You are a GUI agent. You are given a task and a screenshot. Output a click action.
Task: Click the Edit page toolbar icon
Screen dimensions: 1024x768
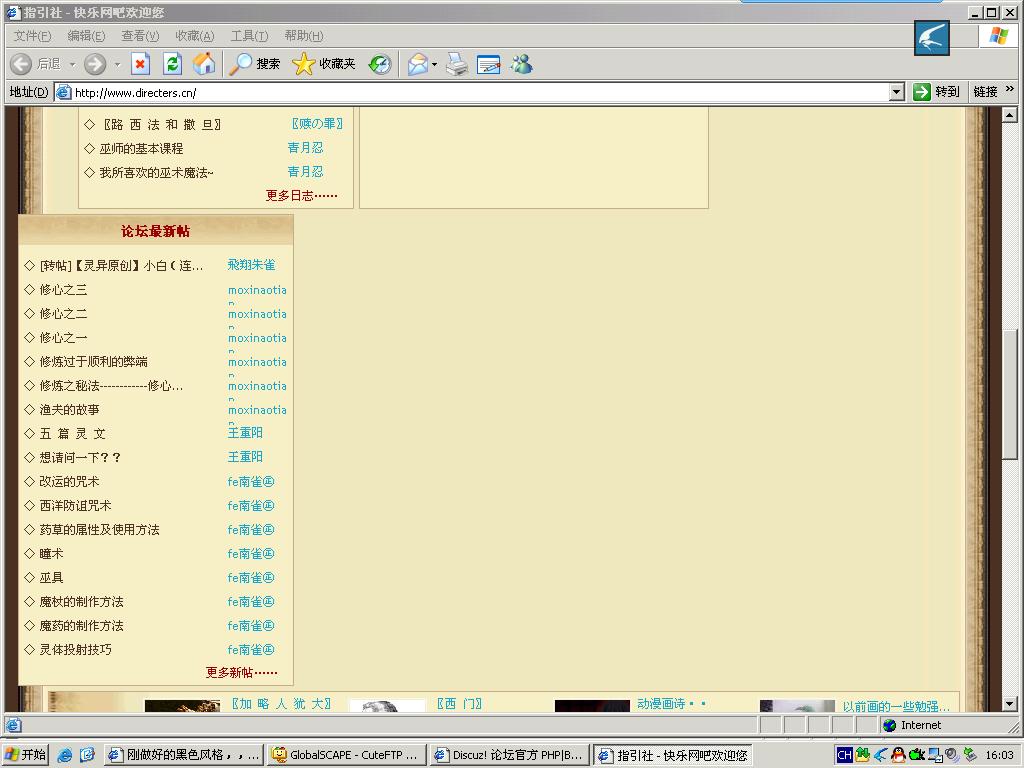click(x=488, y=64)
